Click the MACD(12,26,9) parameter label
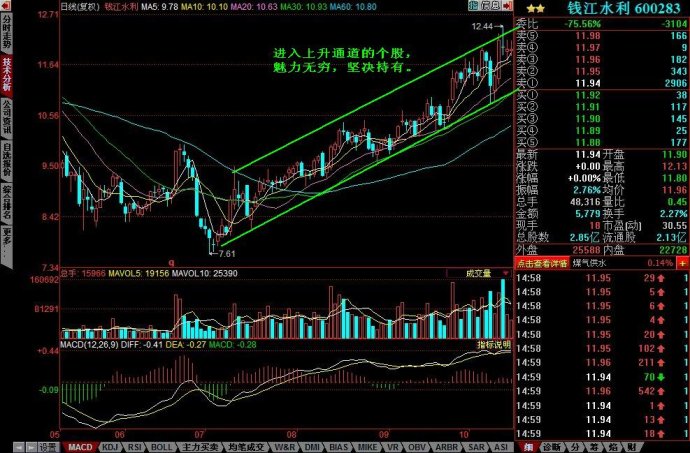690x453 pixels. [89, 344]
